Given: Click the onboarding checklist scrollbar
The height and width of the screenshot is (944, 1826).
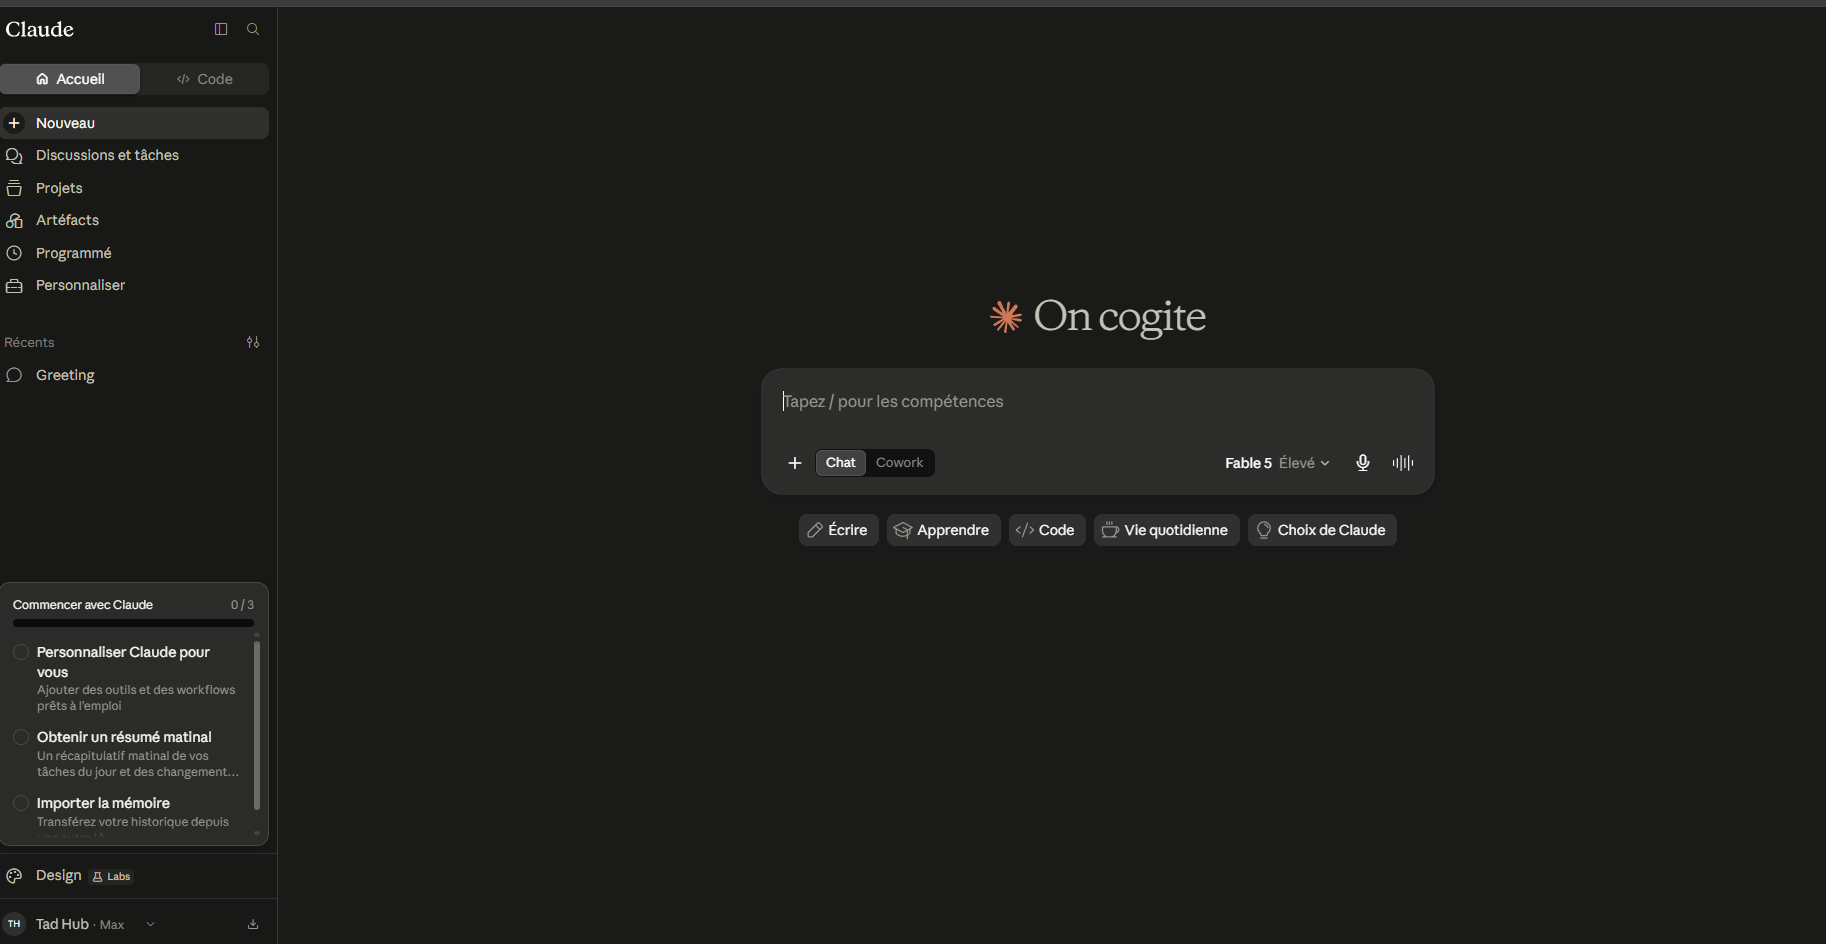Looking at the screenshot, I should pyautogui.click(x=257, y=725).
